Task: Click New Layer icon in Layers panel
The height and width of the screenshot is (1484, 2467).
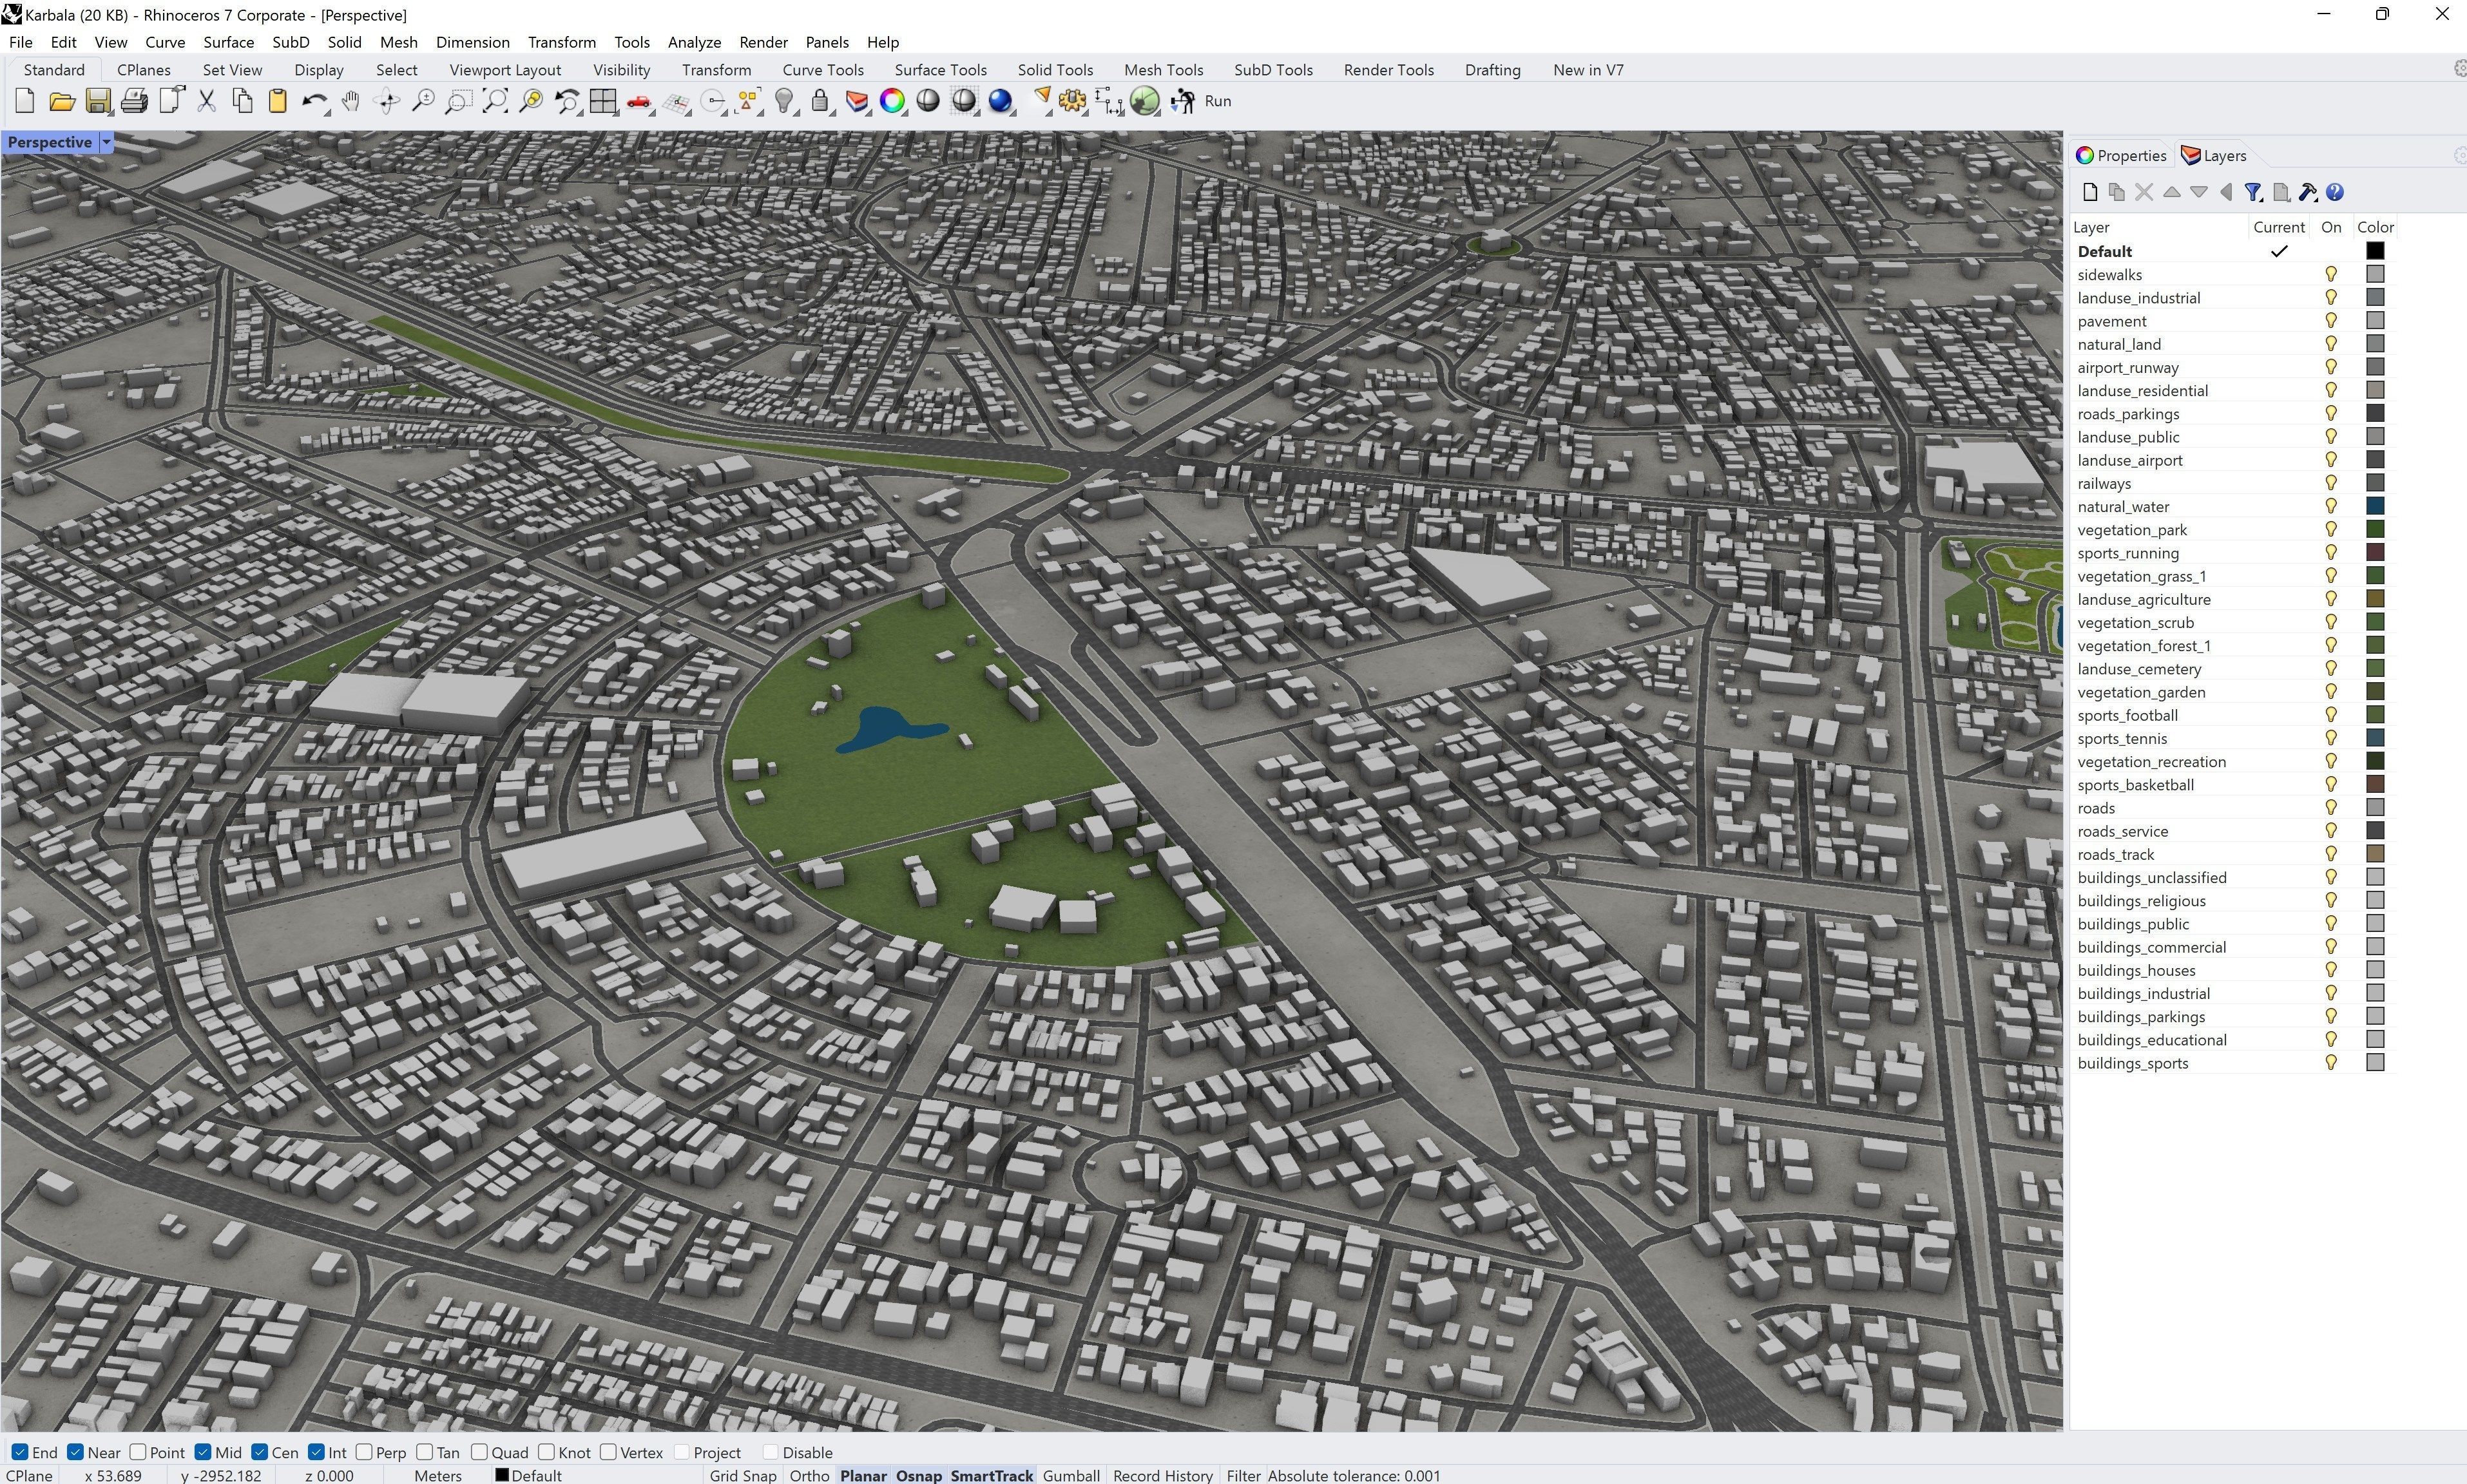Action: click(x=2090, y=192)
